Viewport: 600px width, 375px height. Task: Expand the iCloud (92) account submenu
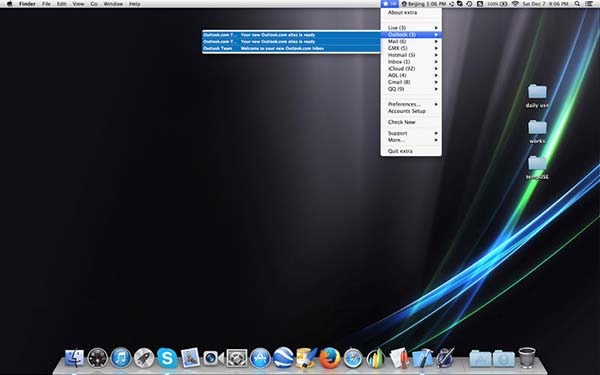tap(411, 68)
